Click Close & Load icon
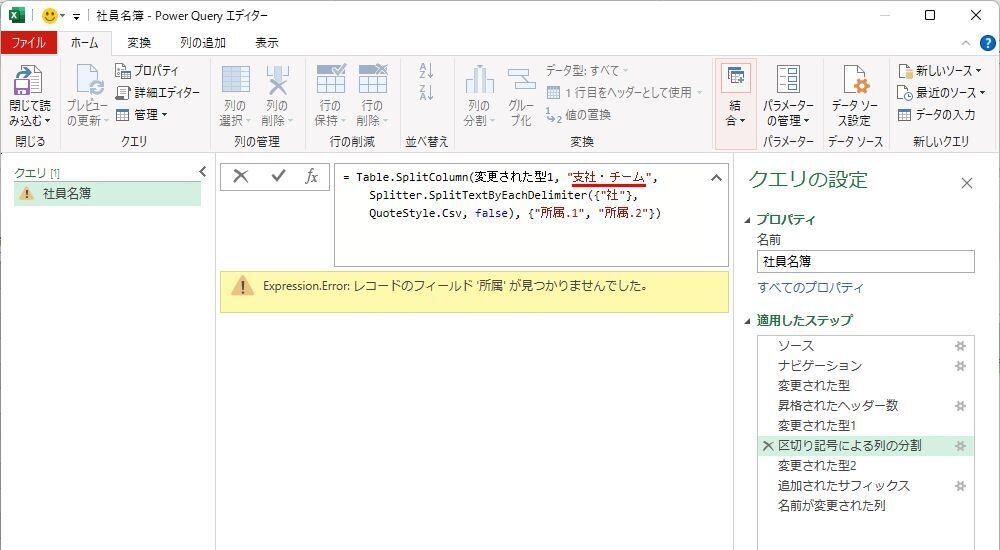The image size is (1000, 550). coord(28,80)
